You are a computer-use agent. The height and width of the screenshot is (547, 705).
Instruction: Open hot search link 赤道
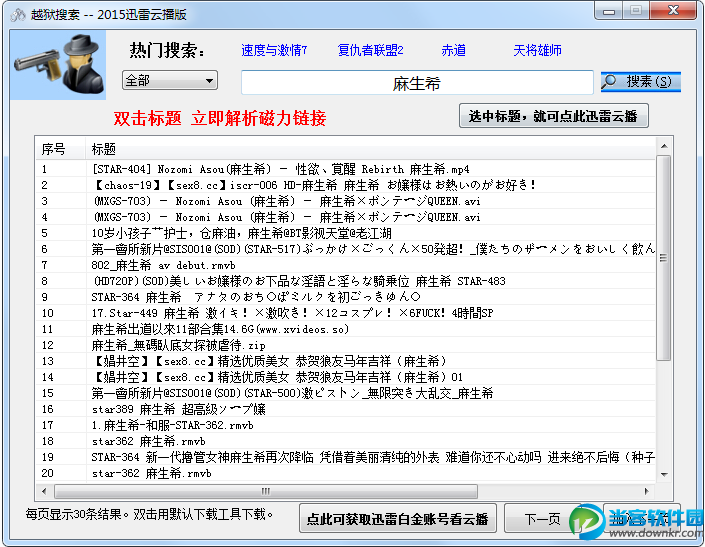(x=453, y=50)
